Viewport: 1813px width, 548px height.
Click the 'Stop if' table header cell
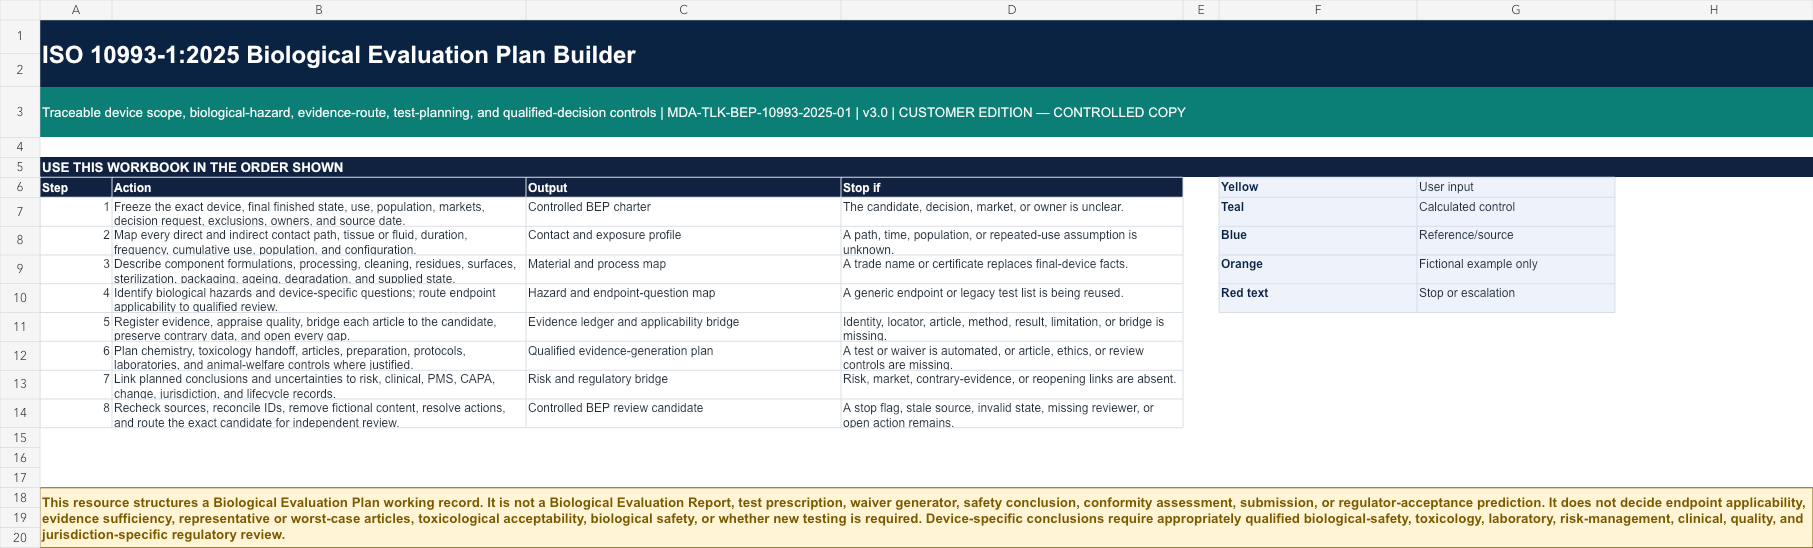click(x=1011, y=187)
